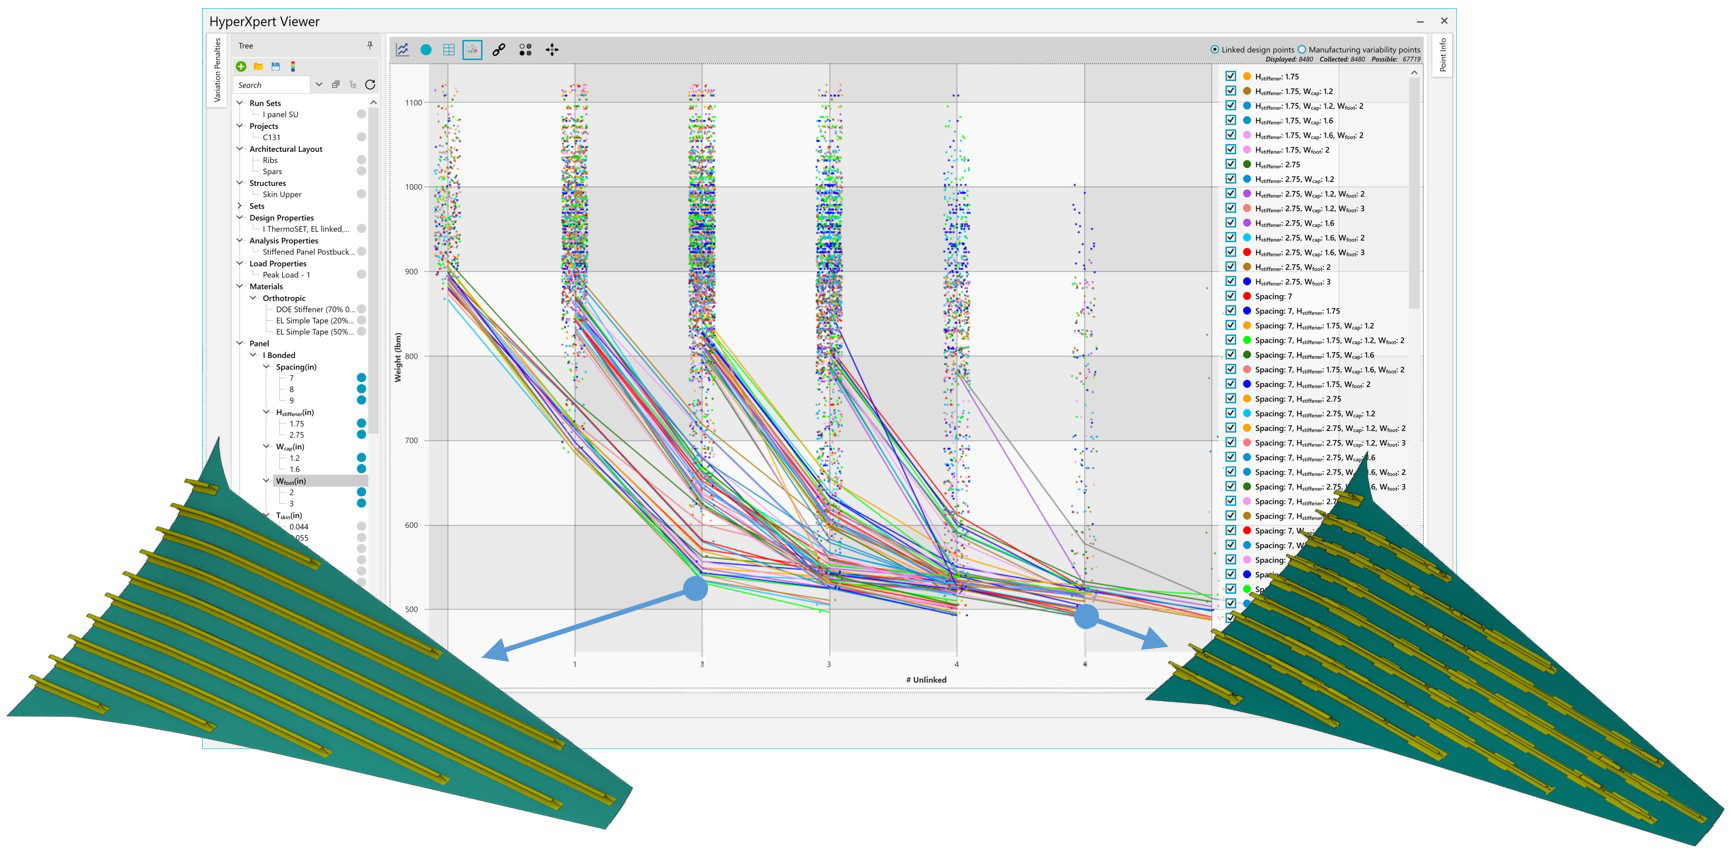Image resolution: width=1732 pixels, height=863 pixels.
Task: Open the yellow folder icon in Tree panel
Action: pyautogui.click(x=258, y=66)
